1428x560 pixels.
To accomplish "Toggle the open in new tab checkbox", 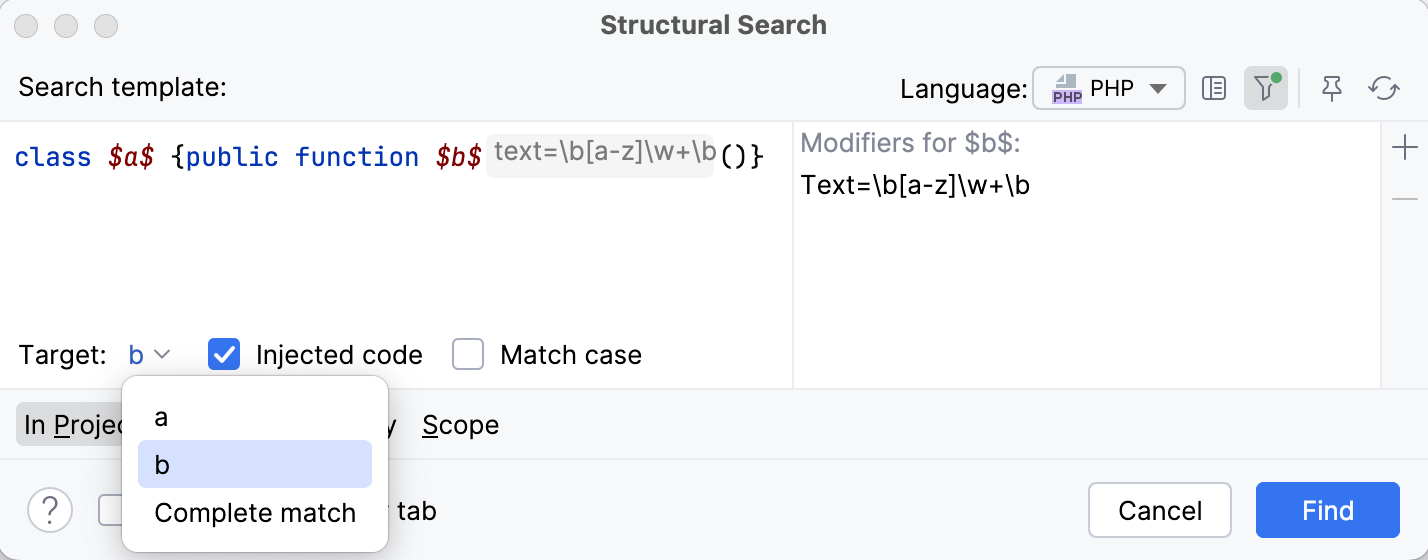I will pyautogui.click(x=110, y=511).
